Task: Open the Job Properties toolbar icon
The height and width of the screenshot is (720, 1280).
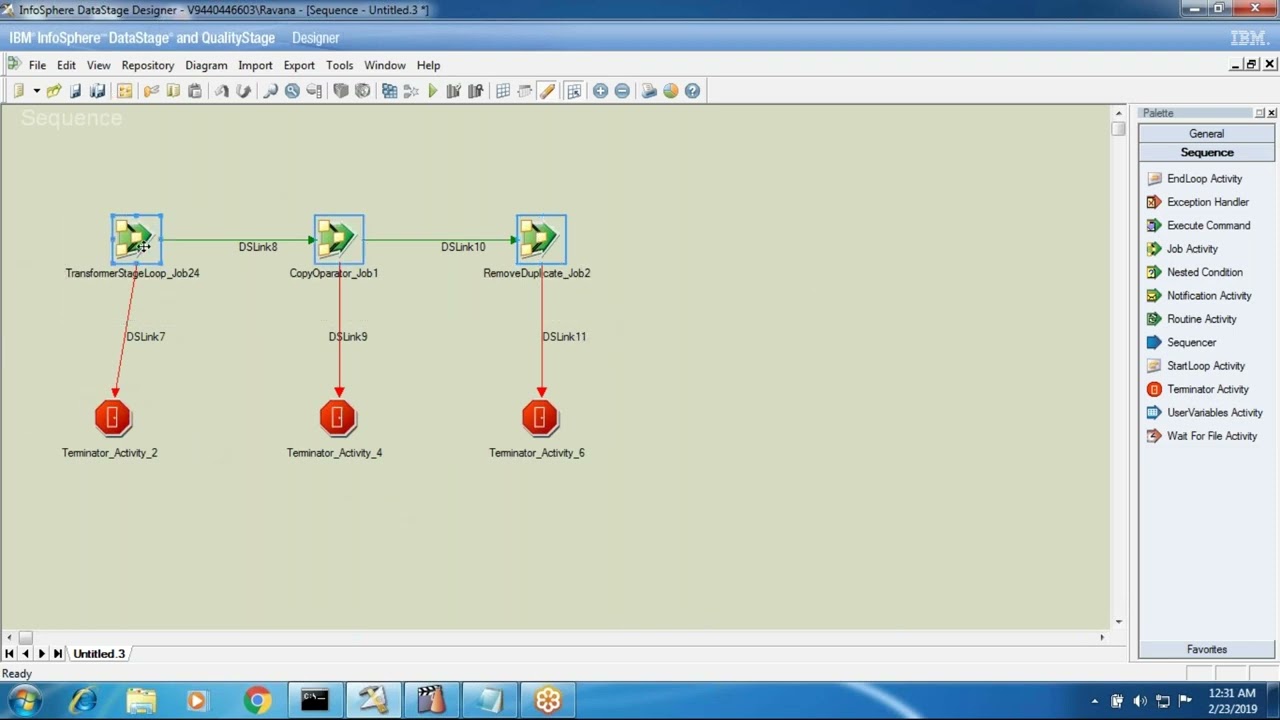Action: click(x=124, y=91)
